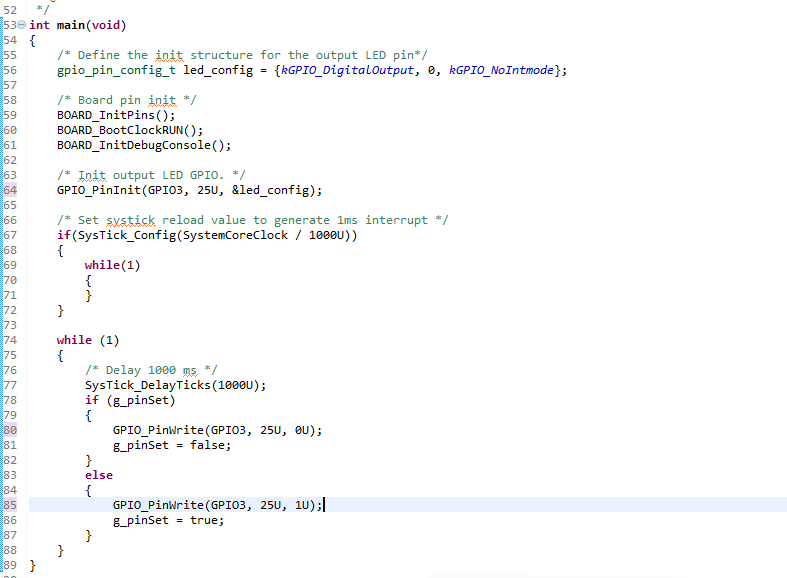This screenshot has height=578, width=787.
Task: Click the 'Delay 1000 ms' comment
Action: point(151,370)
